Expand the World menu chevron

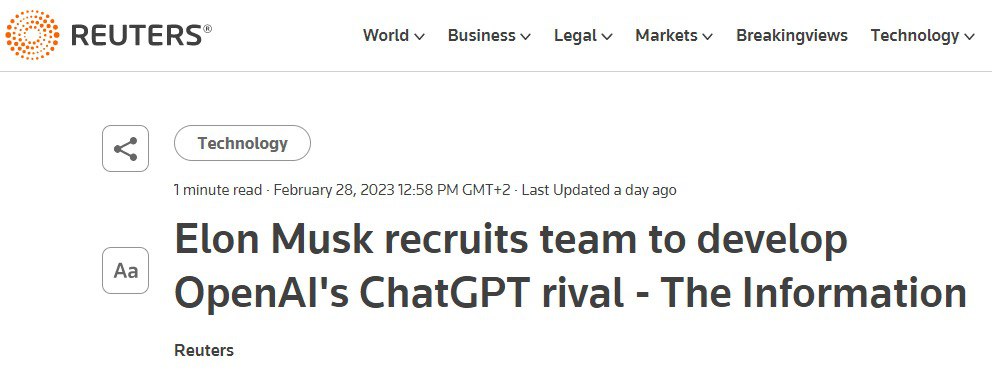pyautogui.click(x=419, y=37)
